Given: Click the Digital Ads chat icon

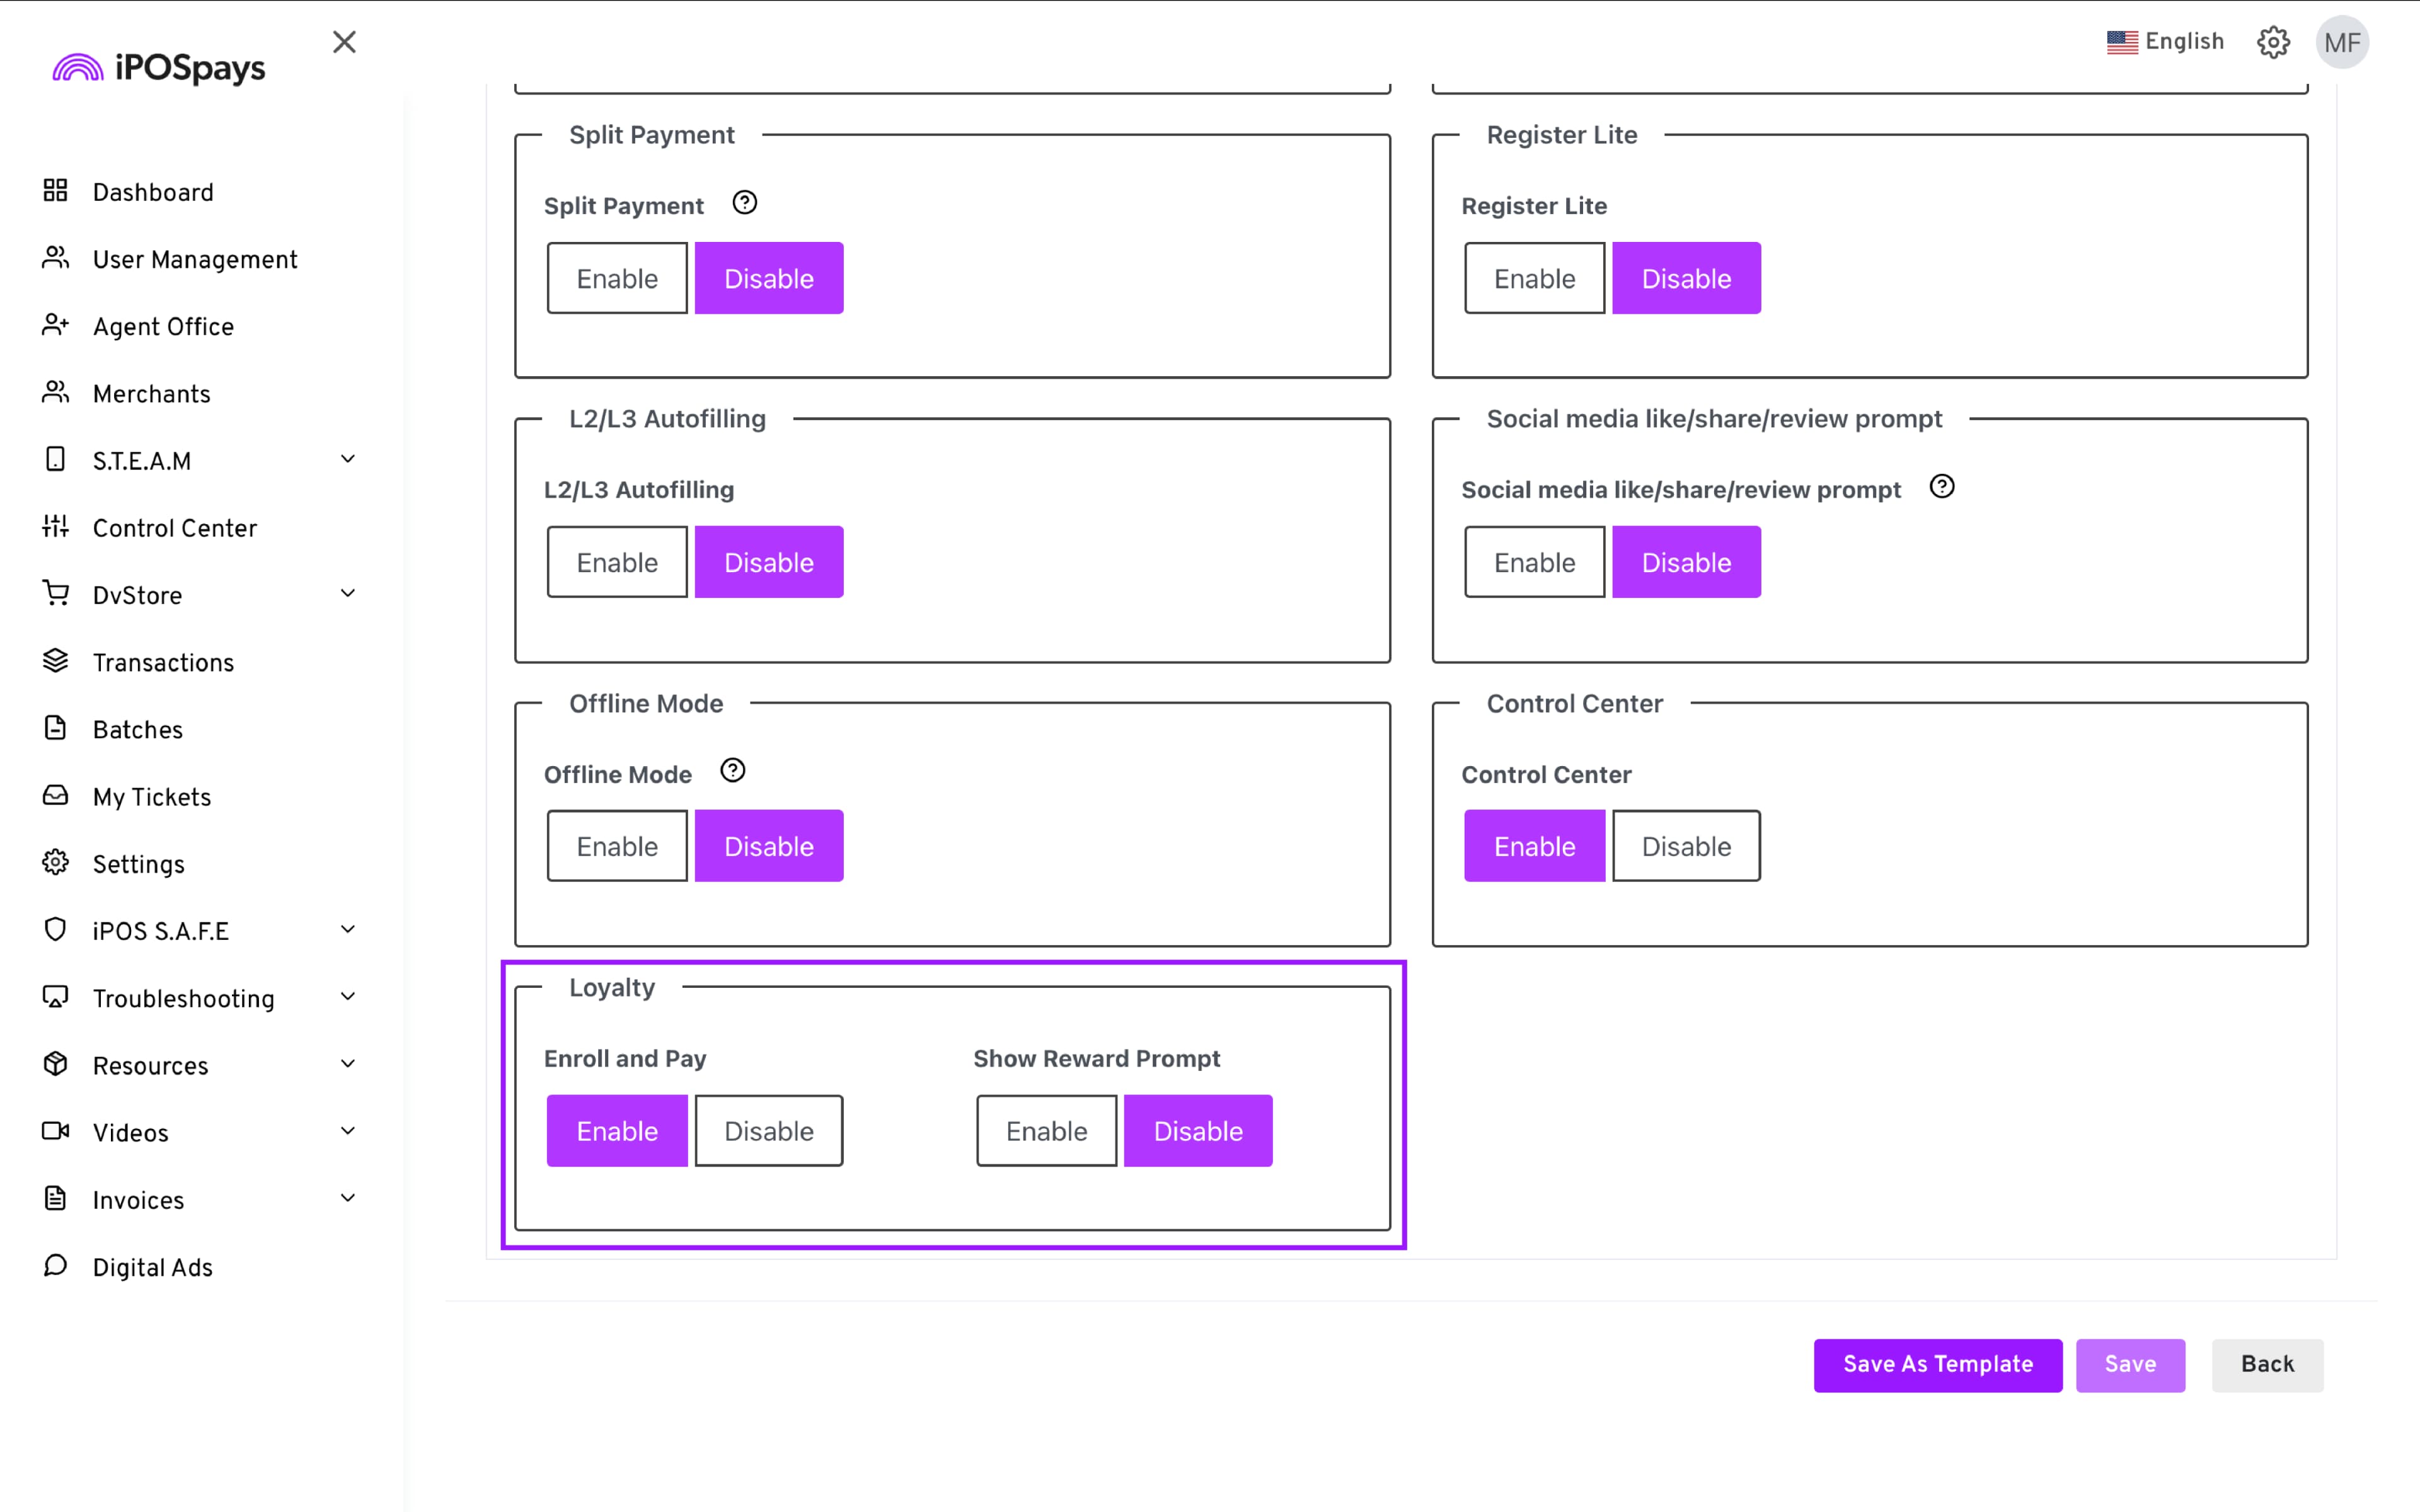Looking at the screenshot, I should coord(56,1266).
